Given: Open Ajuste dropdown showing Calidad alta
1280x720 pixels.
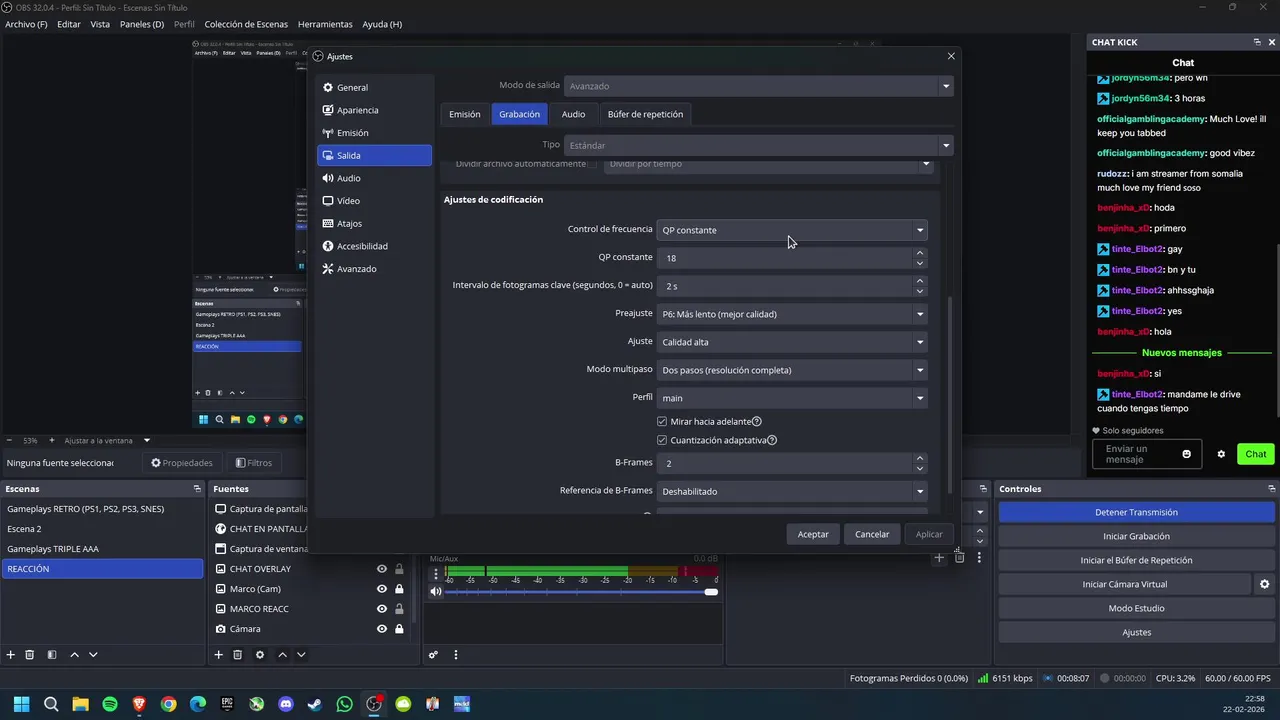Looking at the screenshot, I should pyautogui.click(x=792, y=342).
